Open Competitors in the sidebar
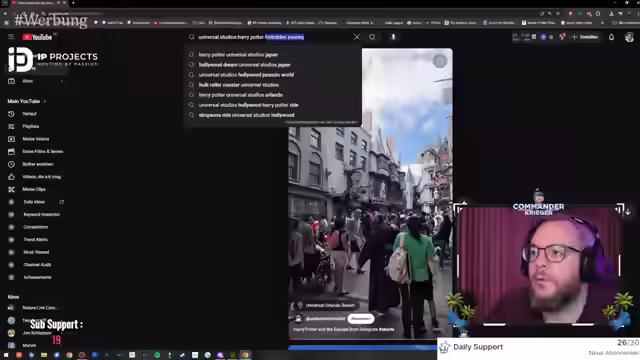 [35, 227]
